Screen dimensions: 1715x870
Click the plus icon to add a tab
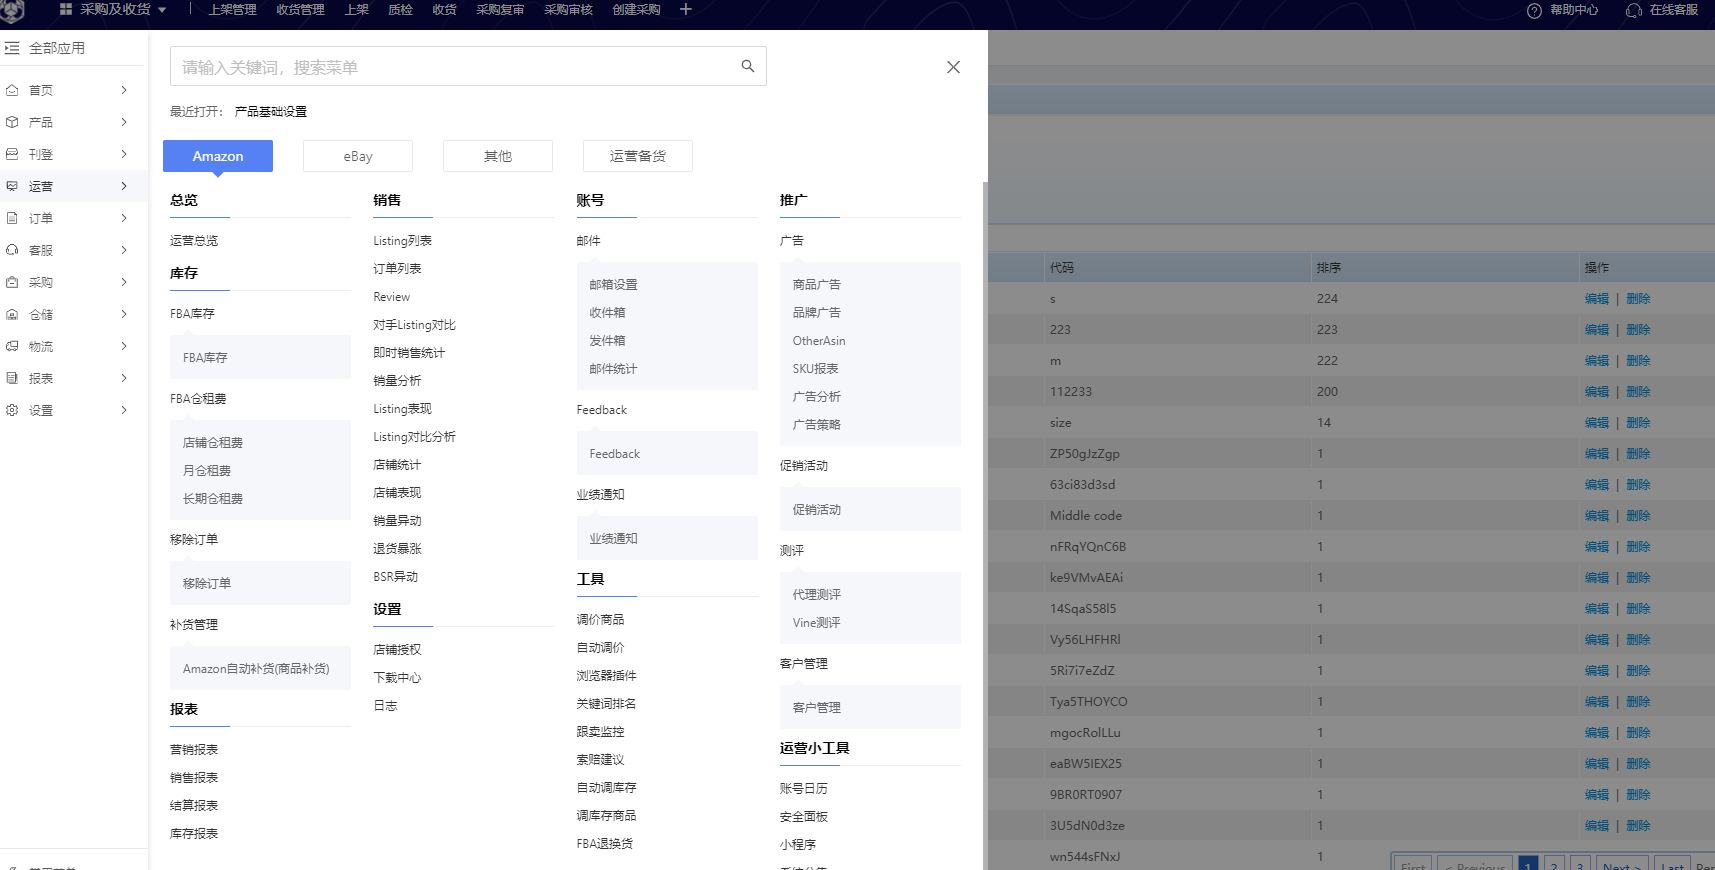(686, 9)
